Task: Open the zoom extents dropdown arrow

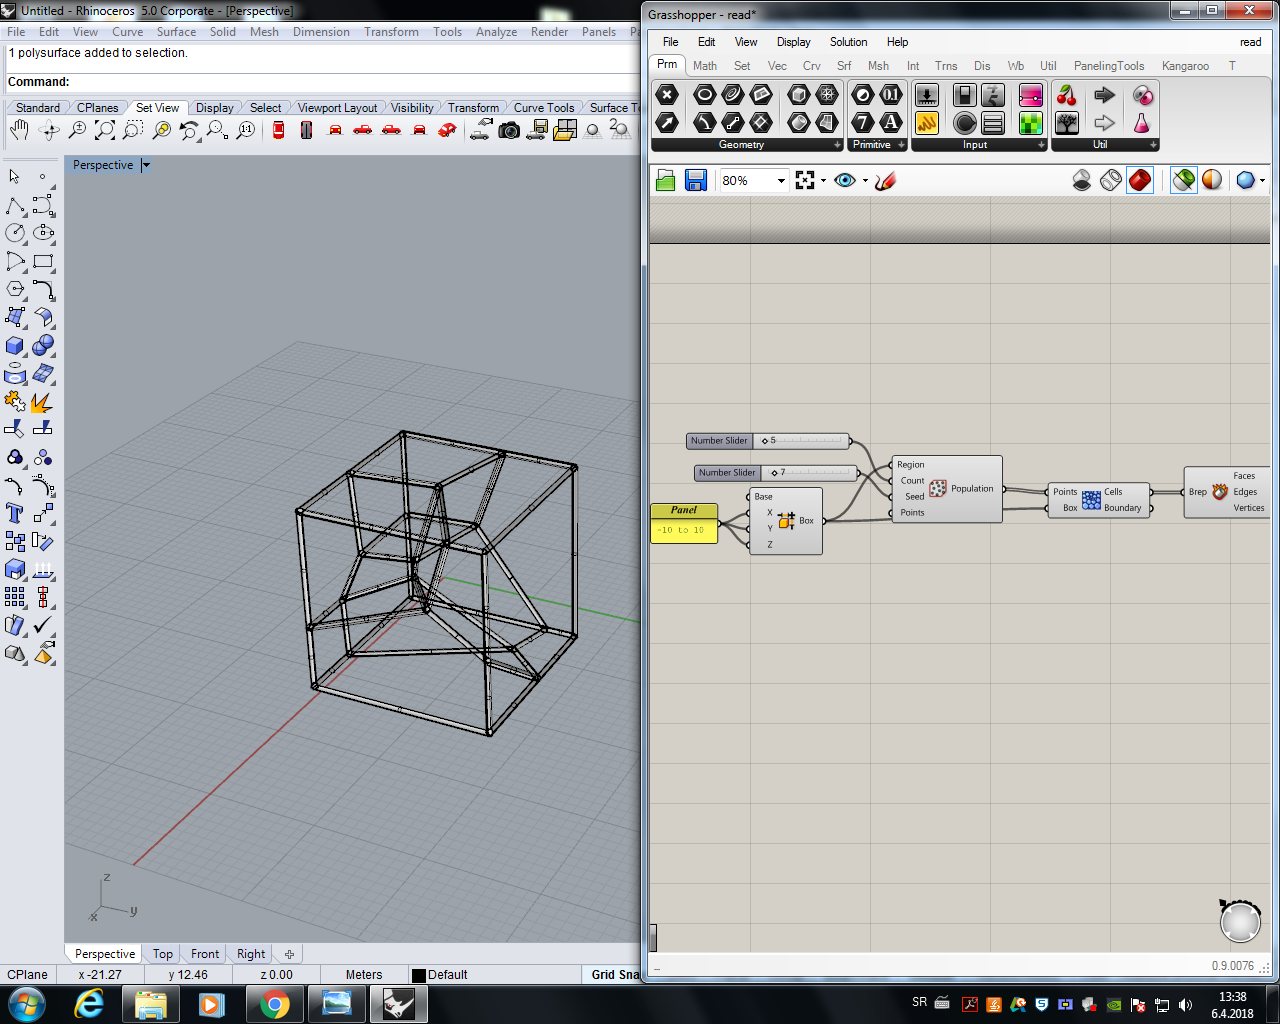Action: [x=824, y=181]
